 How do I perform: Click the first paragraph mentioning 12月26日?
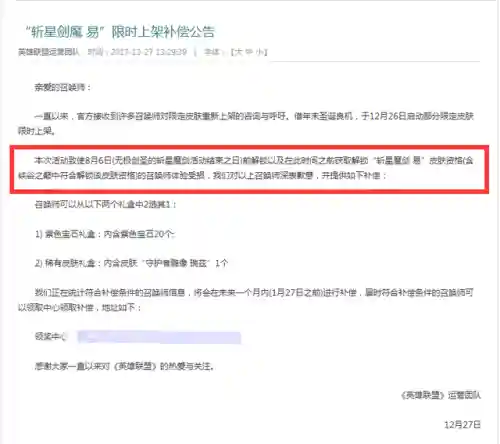246,123
